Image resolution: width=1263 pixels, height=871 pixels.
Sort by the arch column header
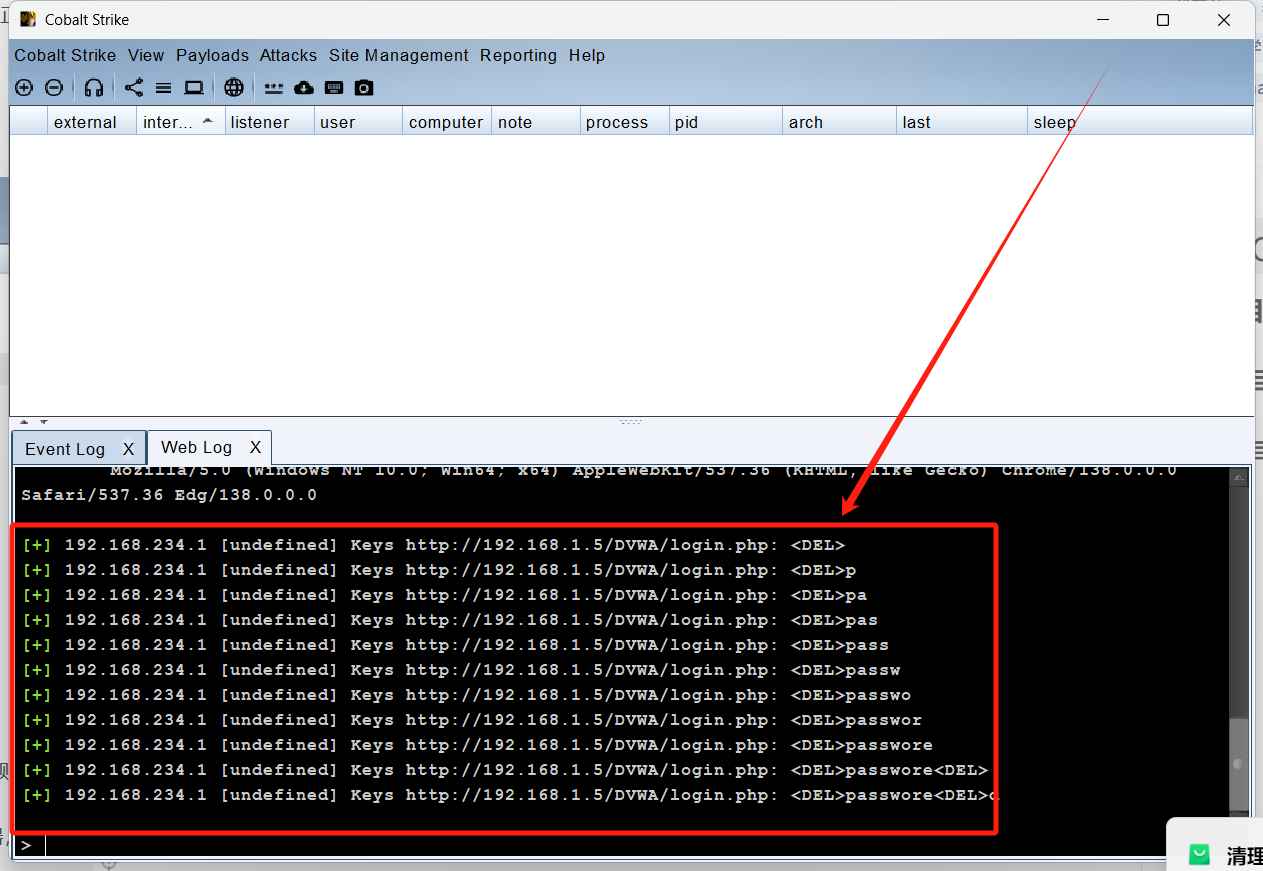click(x=839, y=122)
